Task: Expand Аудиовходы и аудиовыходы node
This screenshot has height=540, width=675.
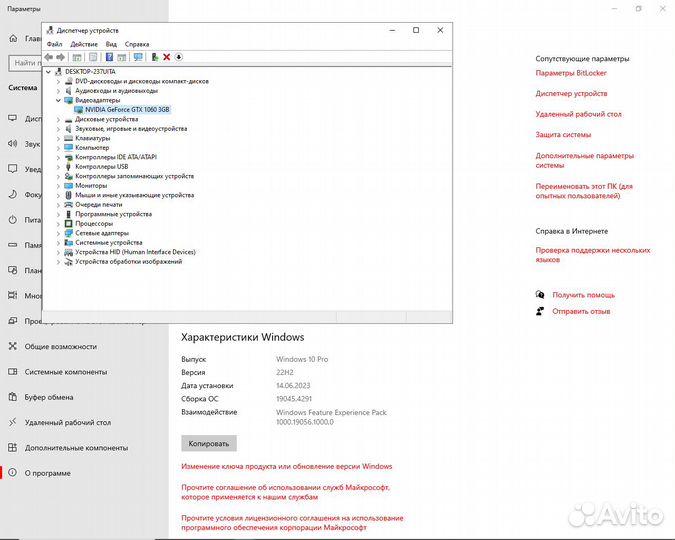Action: click(58, 90)
